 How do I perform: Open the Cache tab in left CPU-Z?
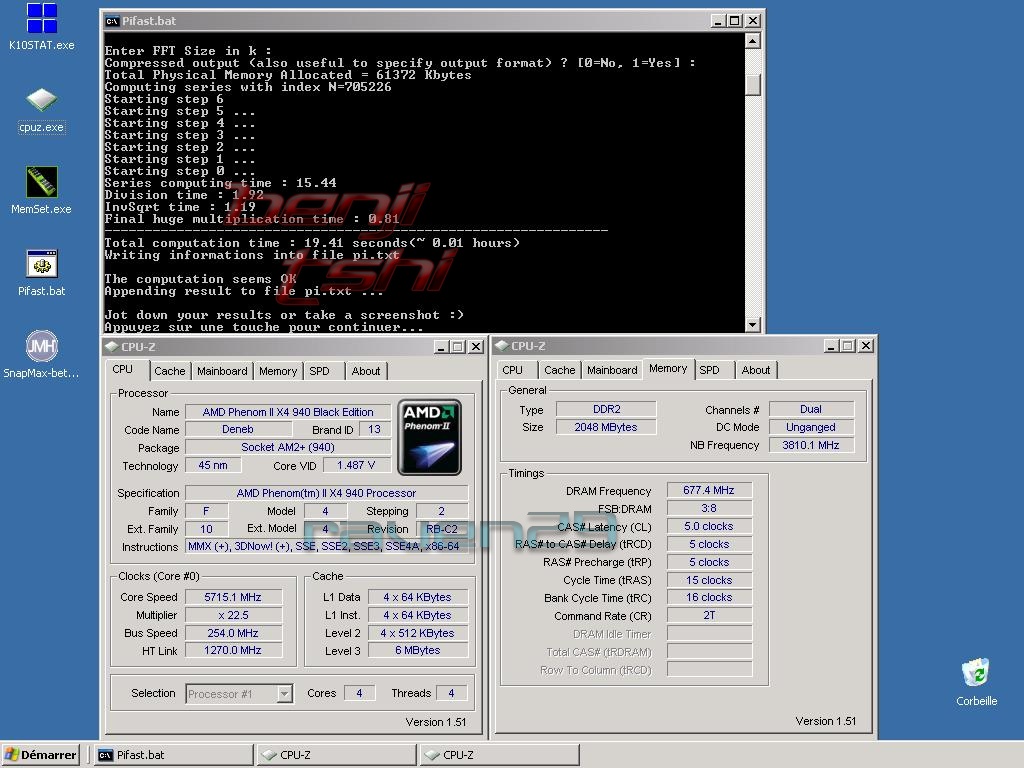tap(170, 371)
